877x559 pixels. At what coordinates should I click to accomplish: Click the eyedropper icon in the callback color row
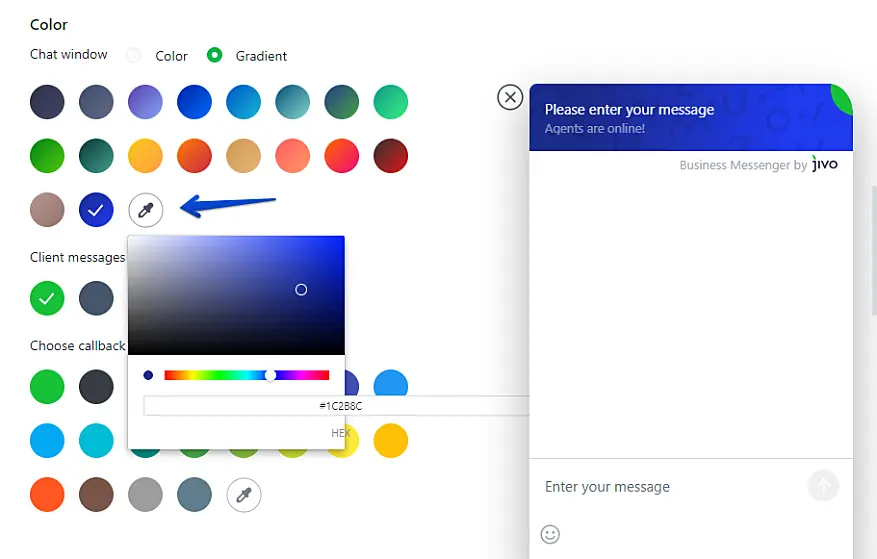244,494
